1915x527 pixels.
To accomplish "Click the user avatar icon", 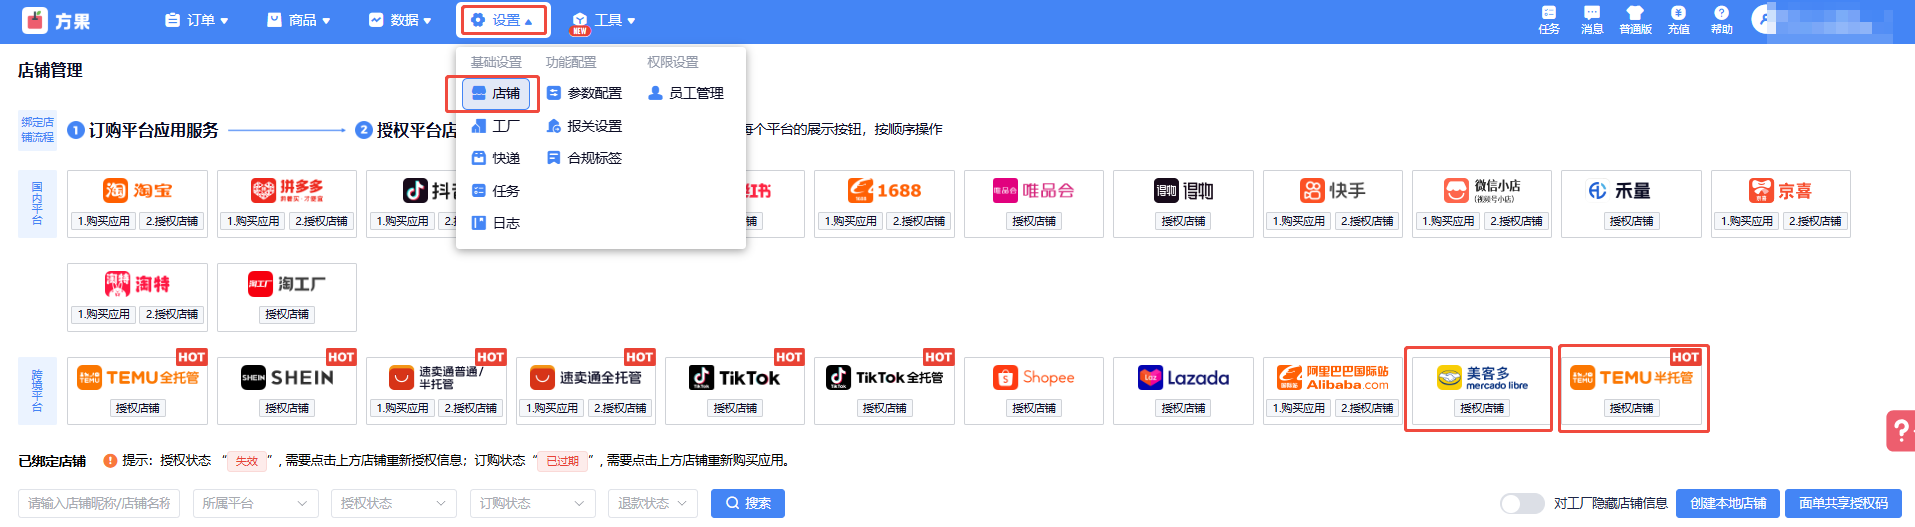I will click(x=1766, y=19).
